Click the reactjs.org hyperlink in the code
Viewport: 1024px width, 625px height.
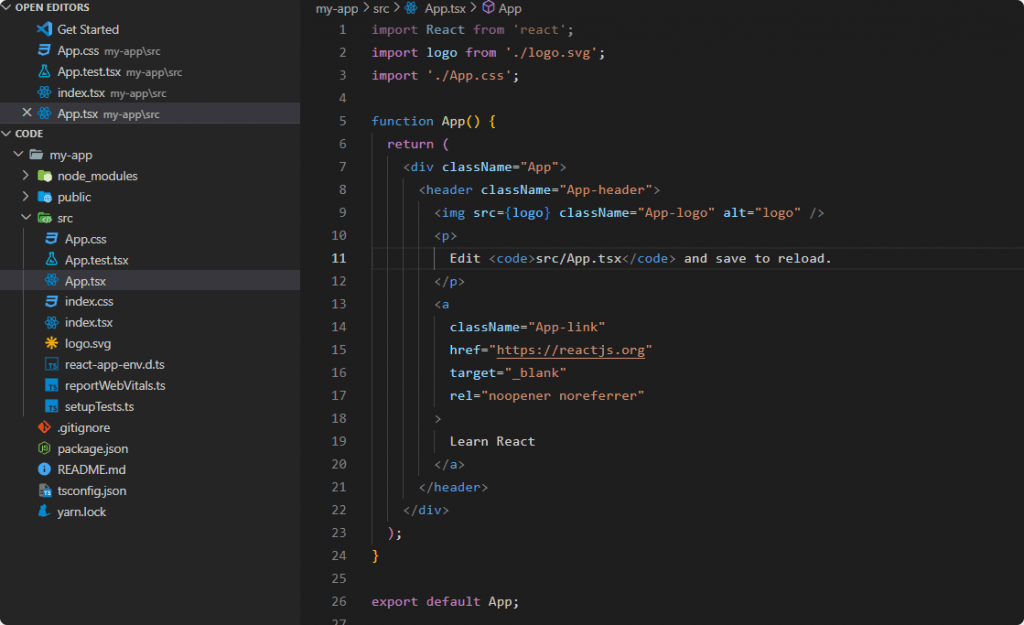coord(571,350)
